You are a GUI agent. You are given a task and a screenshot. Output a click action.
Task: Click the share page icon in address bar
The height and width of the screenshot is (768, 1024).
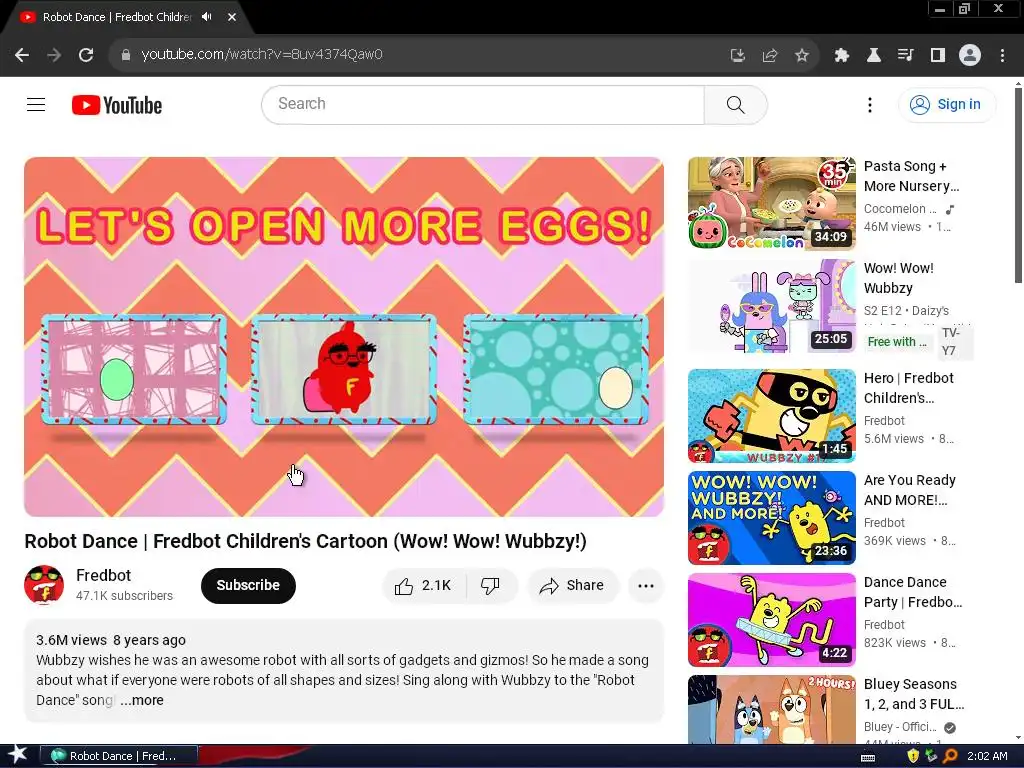tap(770, 55)
